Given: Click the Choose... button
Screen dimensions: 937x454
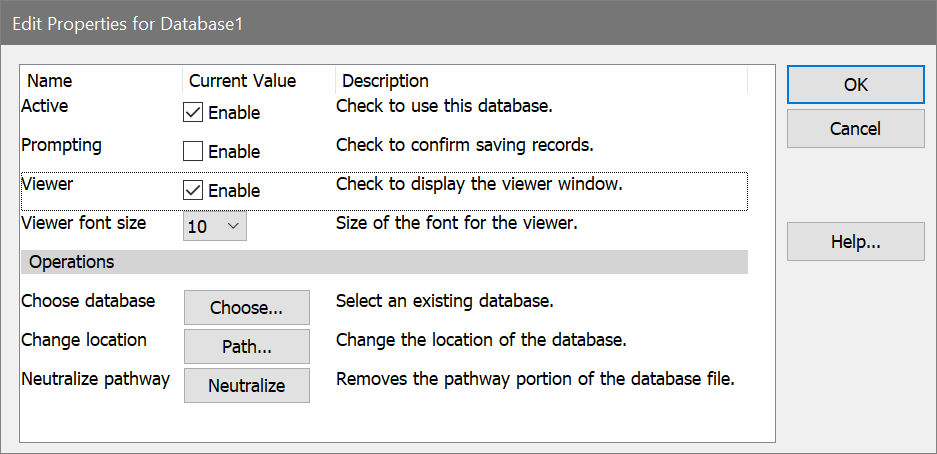Looking at the screenshot, I should (246, 308).
